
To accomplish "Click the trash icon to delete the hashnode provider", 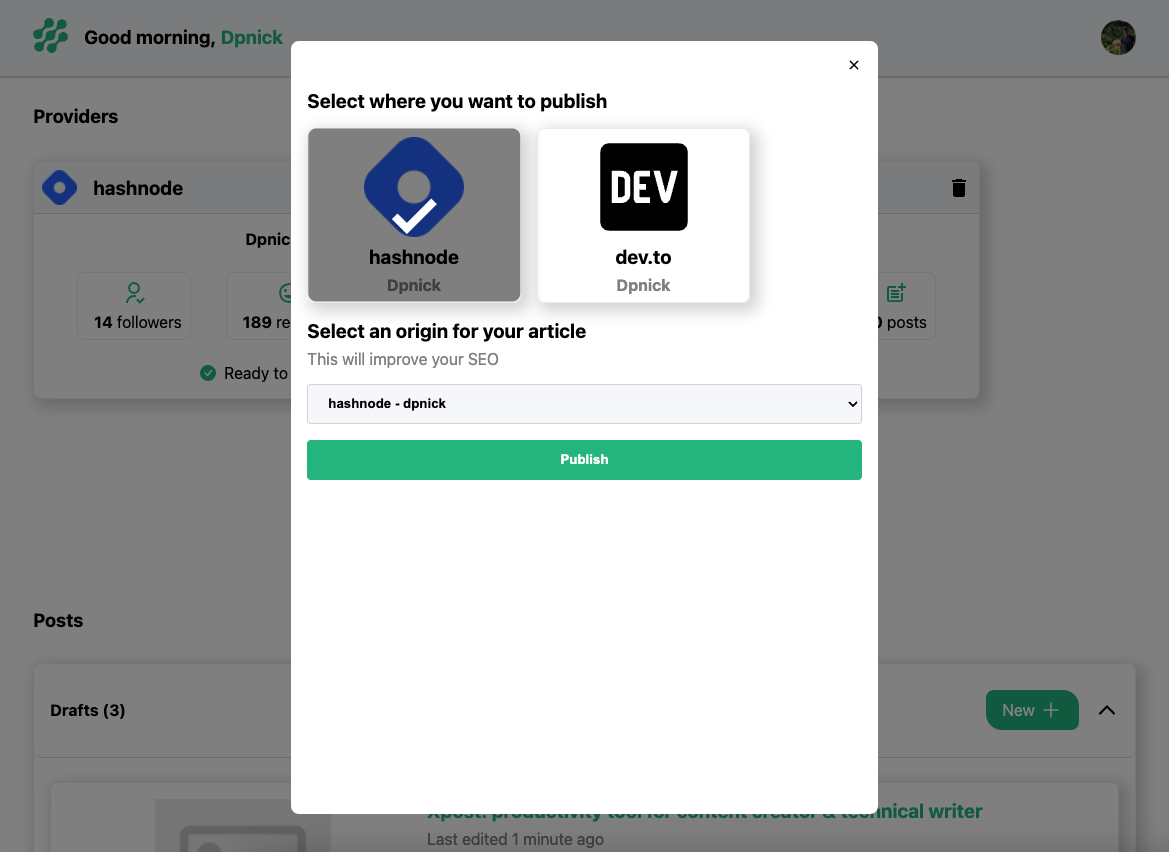I will point(958,187).
